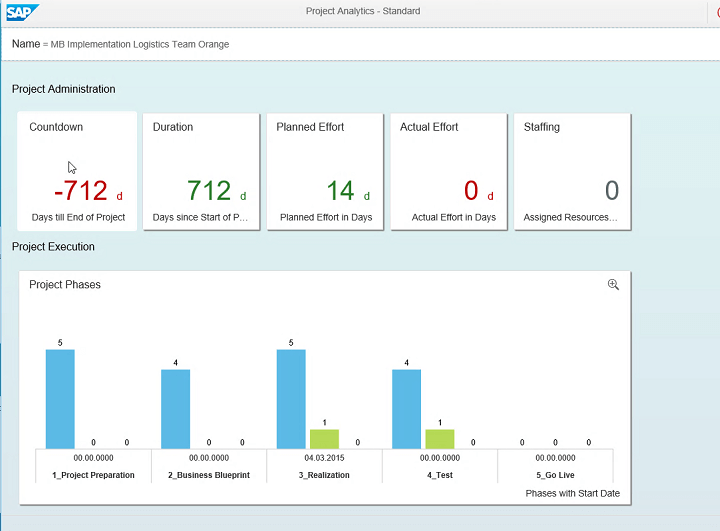The width and height of the screenshot is (720, 531).
Task: Select green bar for 4_Test
Action: [x=440, y=439]
